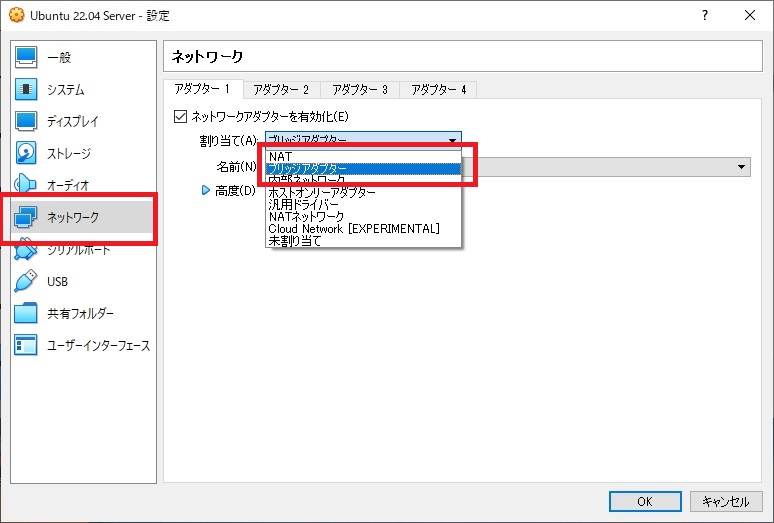Screen dimensions: 774x523
Task: Open the 名前 dropdown arrow
Action: (741, 167)
